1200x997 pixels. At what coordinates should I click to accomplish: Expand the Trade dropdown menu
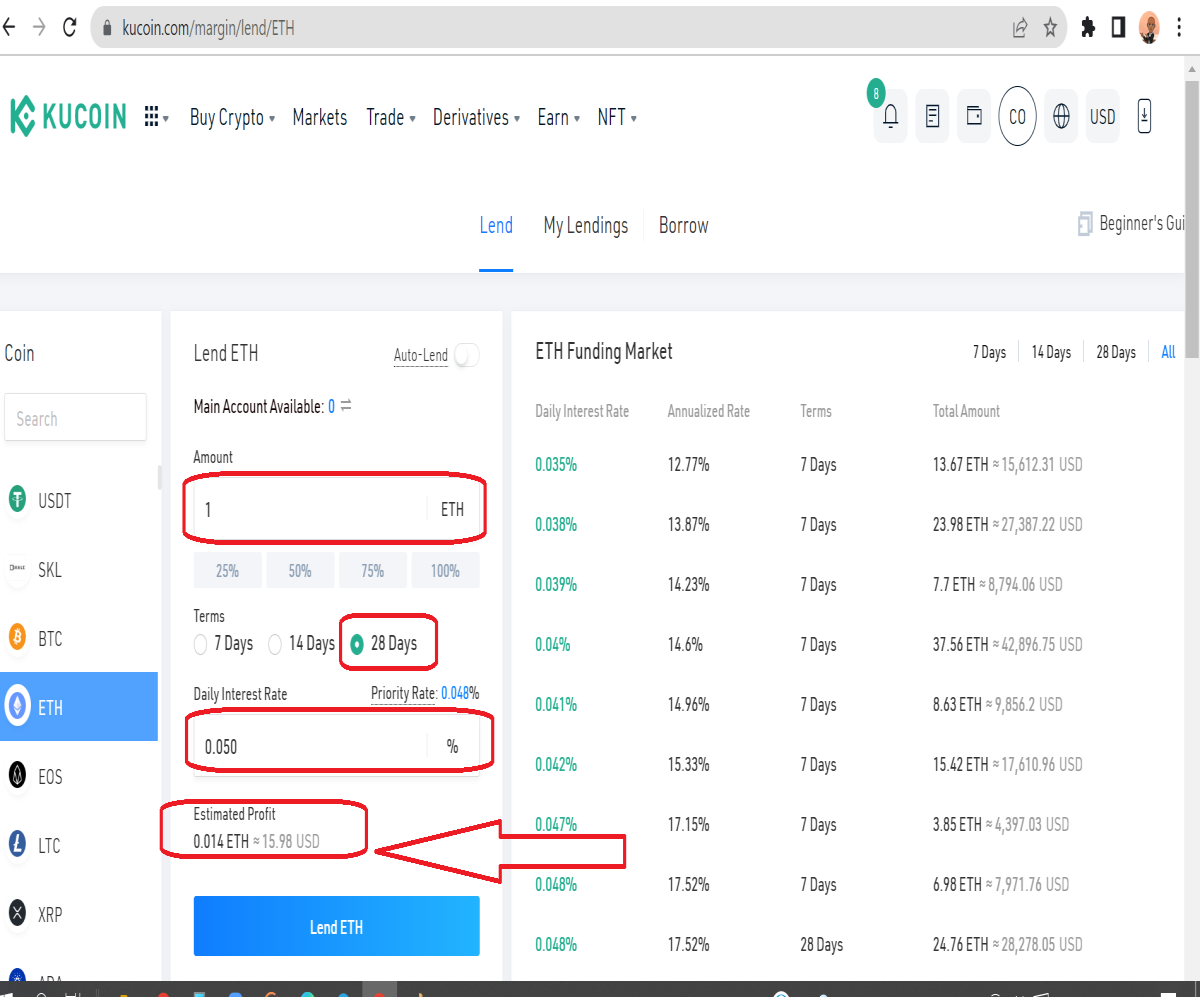391,117
